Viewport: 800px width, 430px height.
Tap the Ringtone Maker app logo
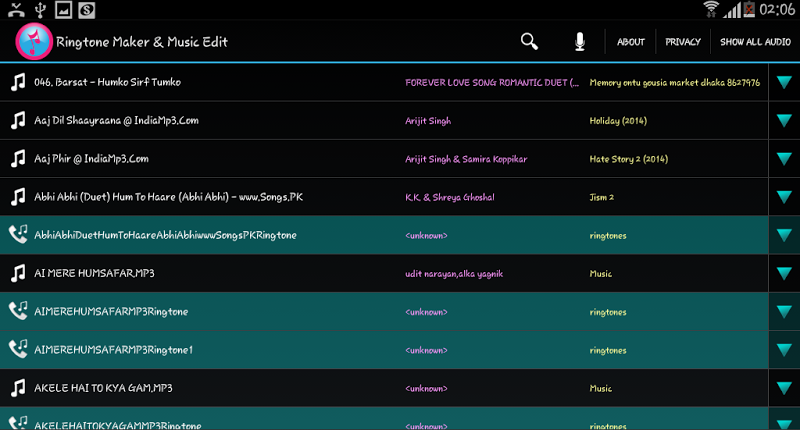(x=33, y=41)
